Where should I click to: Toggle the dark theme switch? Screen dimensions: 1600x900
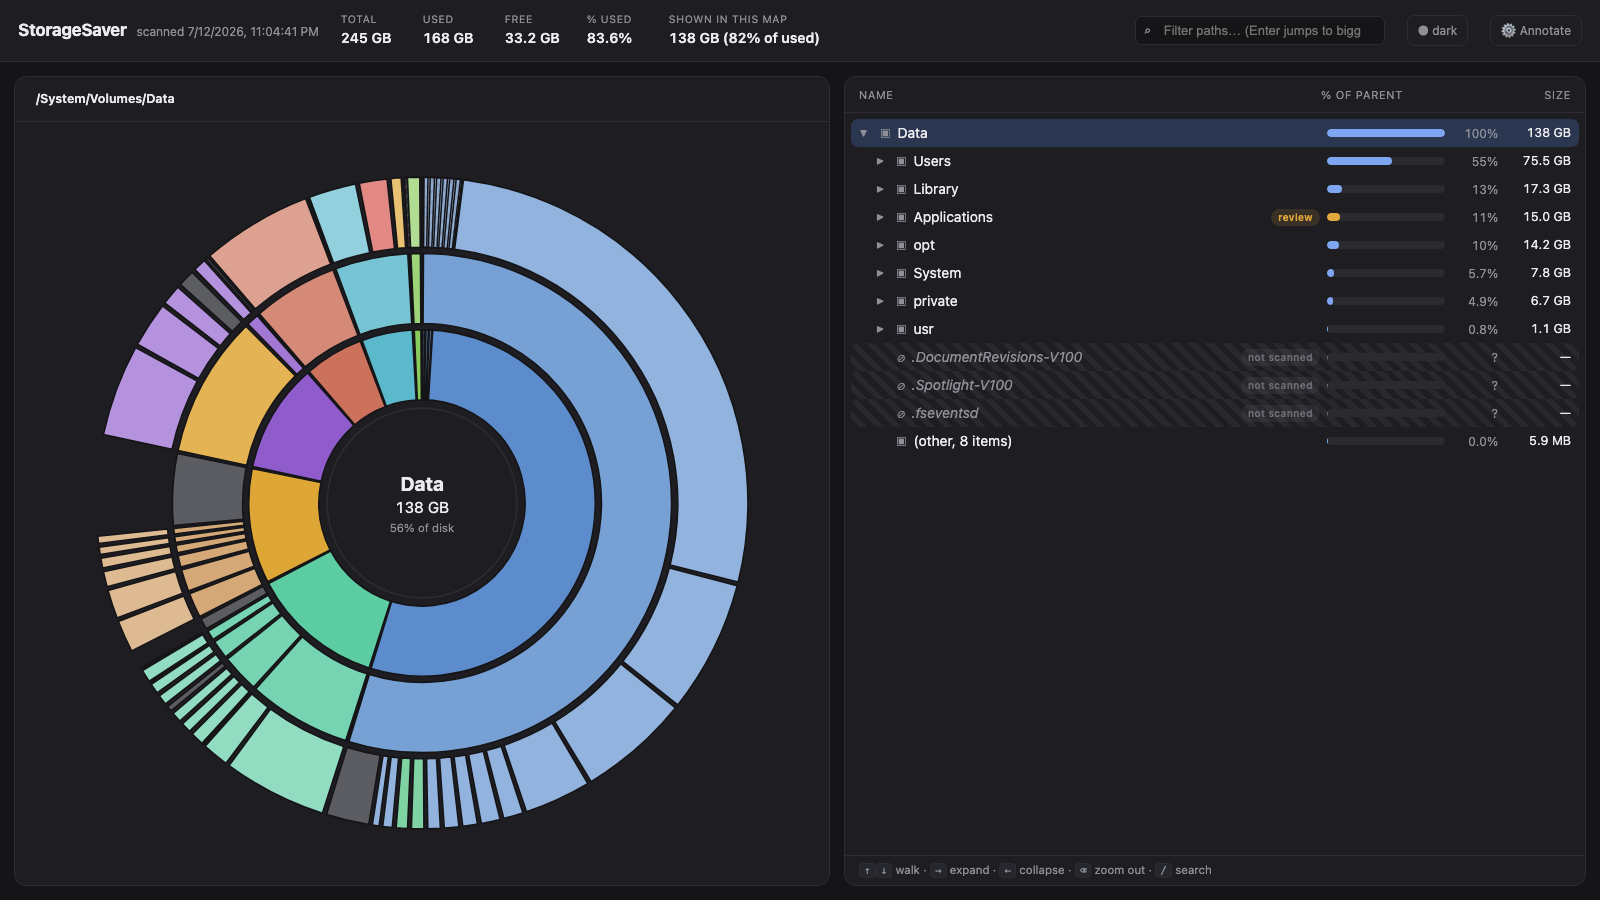click(x=1437, y=31)
